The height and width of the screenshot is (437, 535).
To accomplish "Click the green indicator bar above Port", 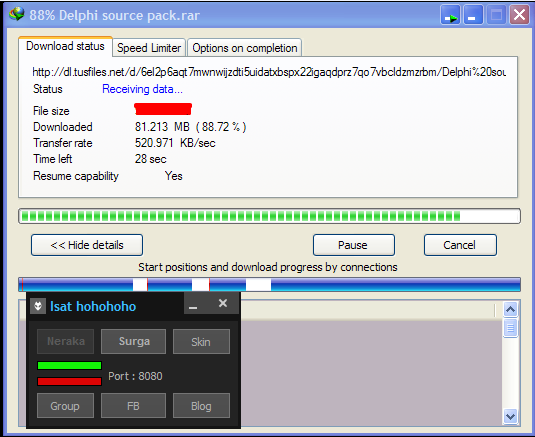I will point(69,365).
